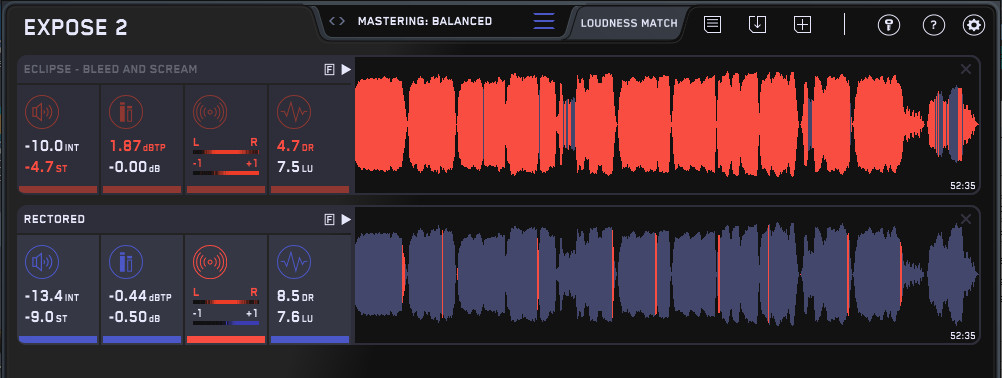Remove the Eclipse track with its X button

coord(966,70)
